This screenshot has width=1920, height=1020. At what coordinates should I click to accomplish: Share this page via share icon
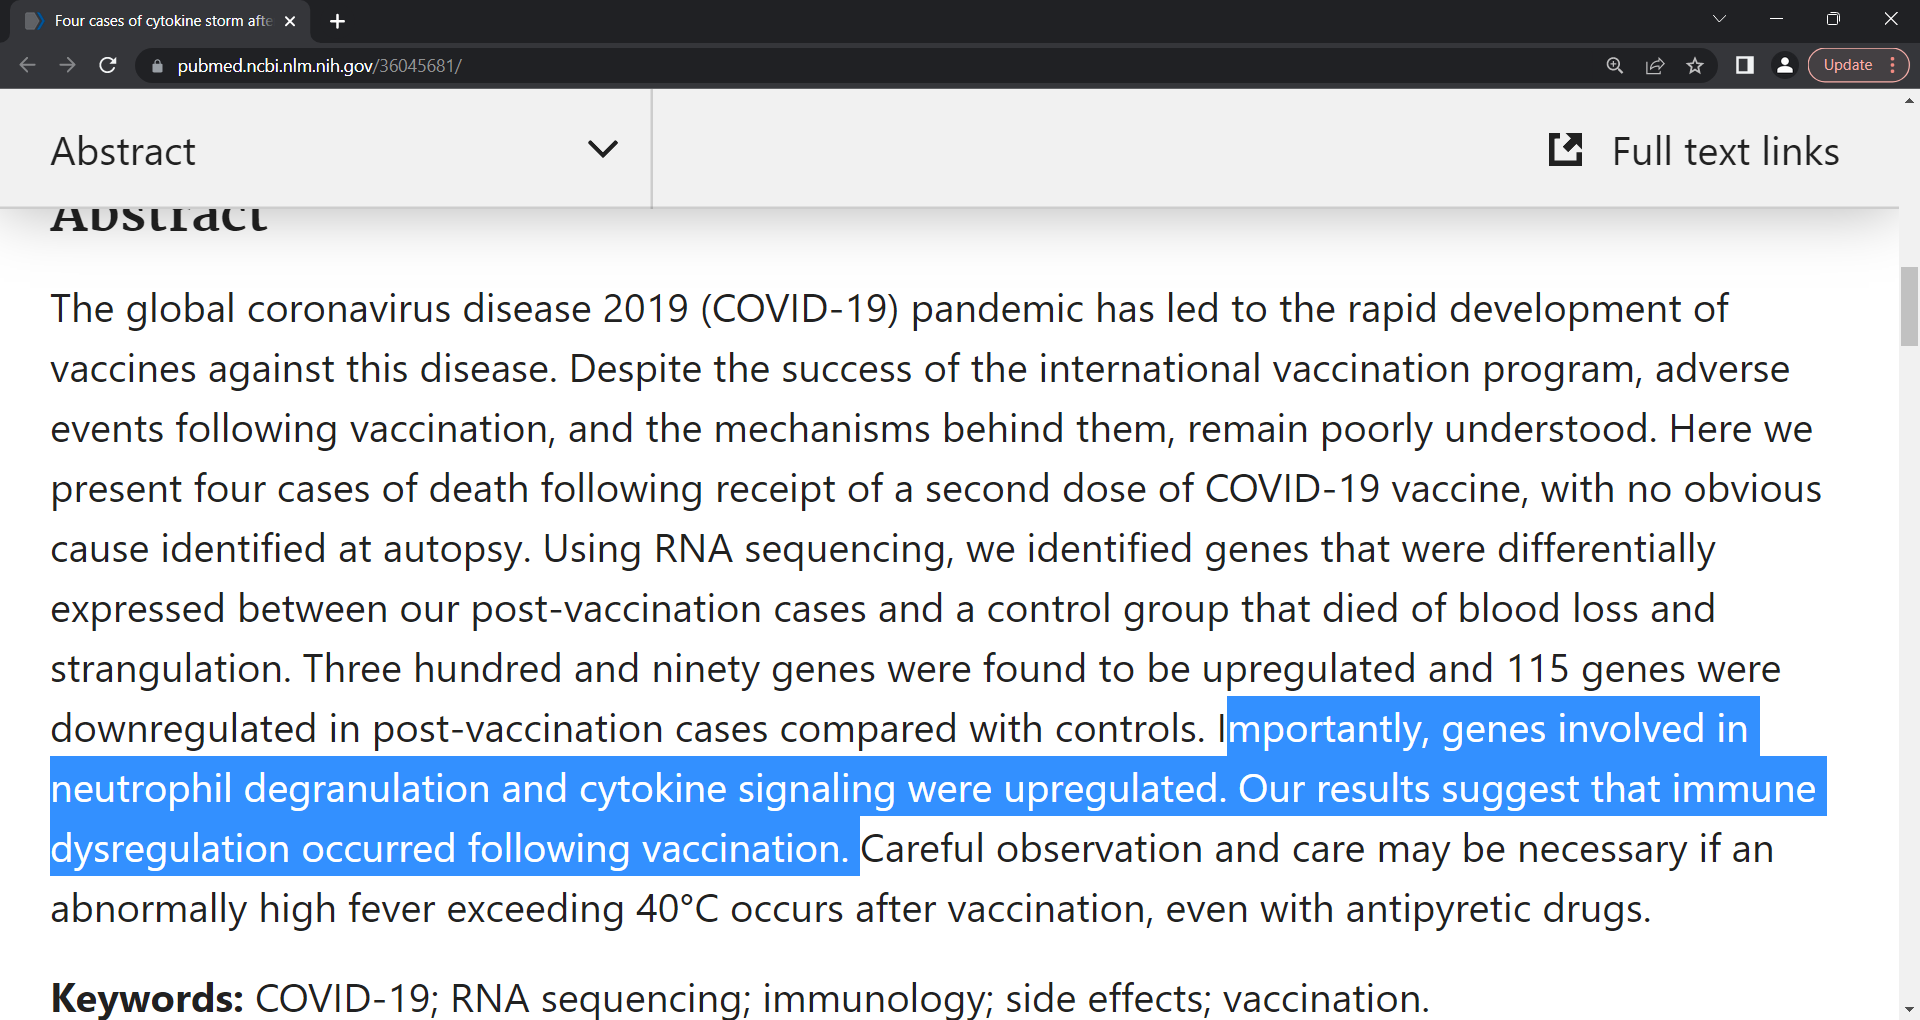[1655, 65]
